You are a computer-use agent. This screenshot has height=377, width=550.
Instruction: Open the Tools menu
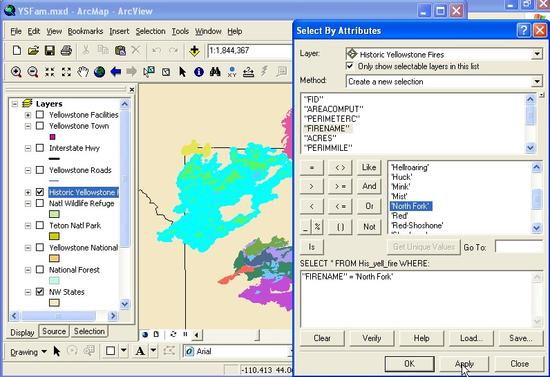point(180,31)
